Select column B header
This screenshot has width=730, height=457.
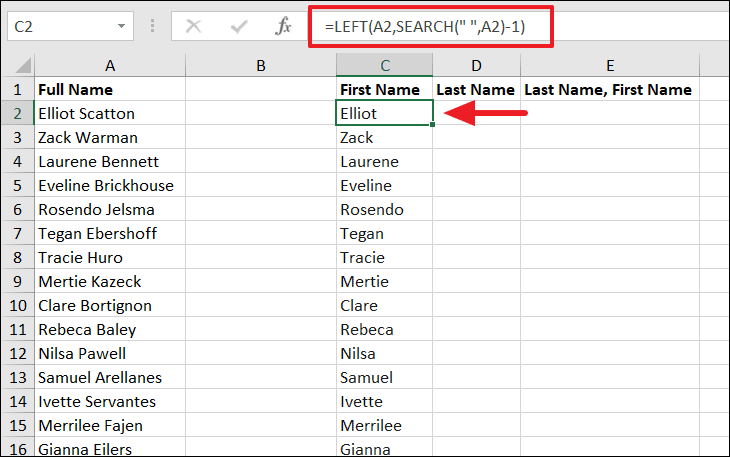coord(261,66)
